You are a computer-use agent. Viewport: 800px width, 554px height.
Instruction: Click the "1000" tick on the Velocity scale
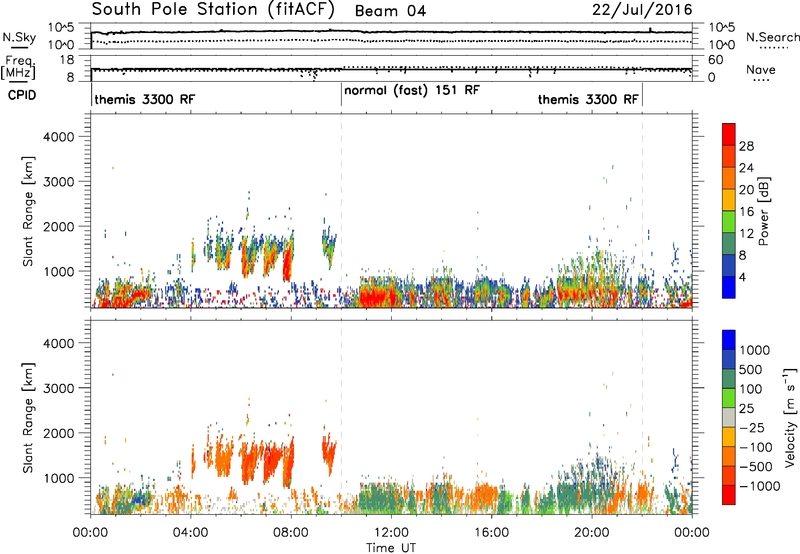[x=755, y=350]
